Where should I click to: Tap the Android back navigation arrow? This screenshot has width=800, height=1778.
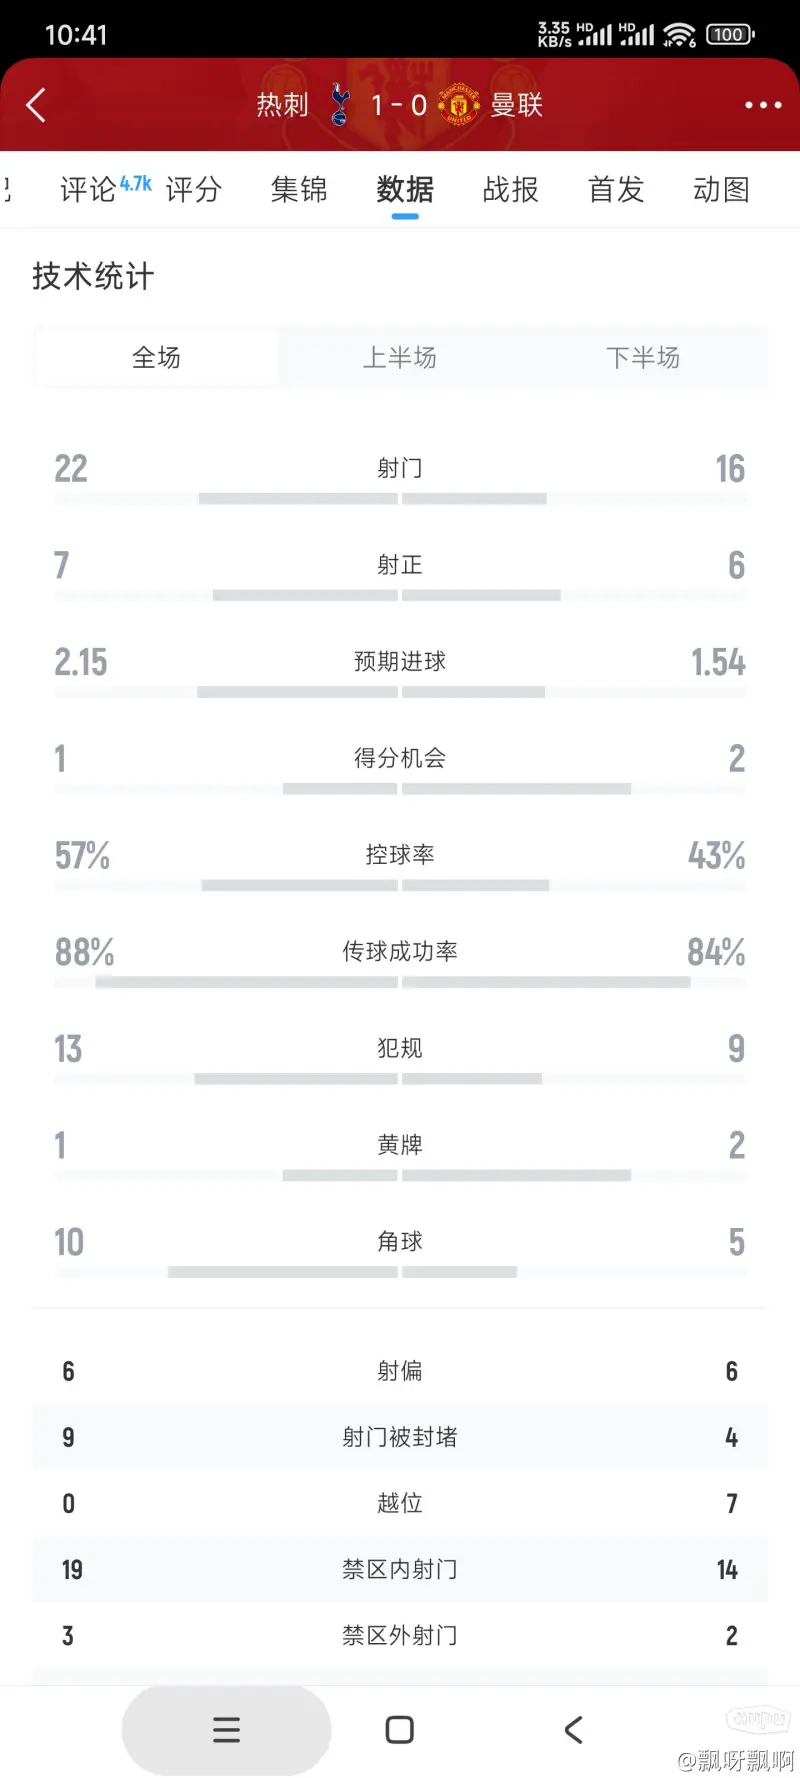click(x=573, y=1730)
